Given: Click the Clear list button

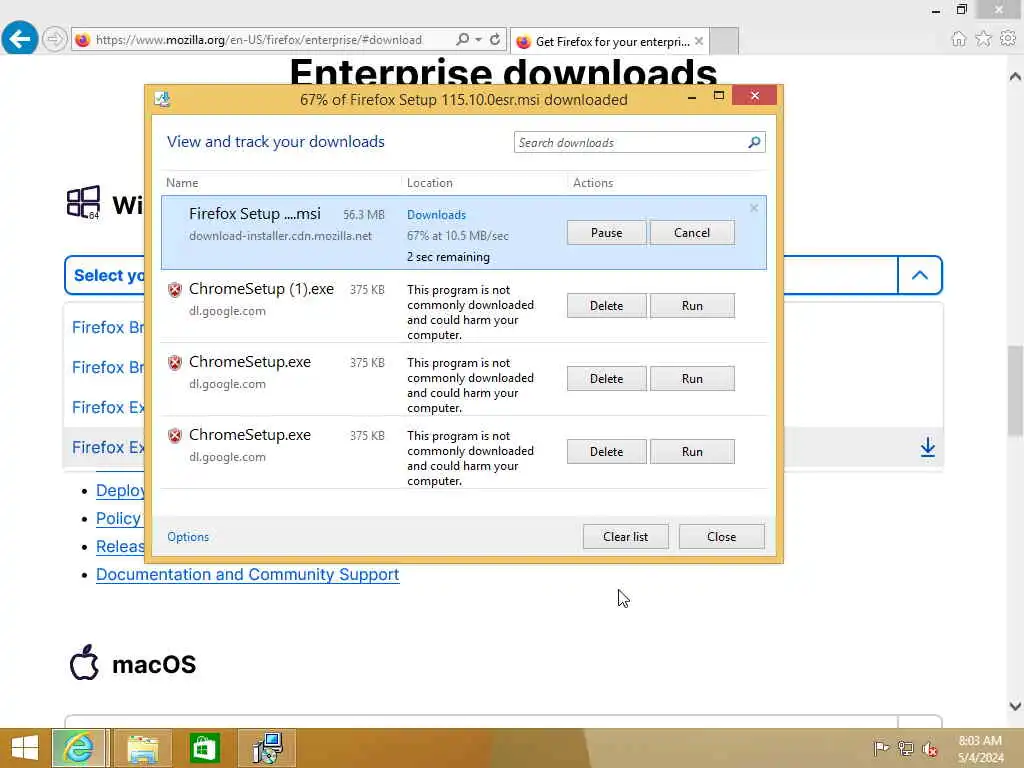Looking at the screenshot, I should [x=626, y=537].
